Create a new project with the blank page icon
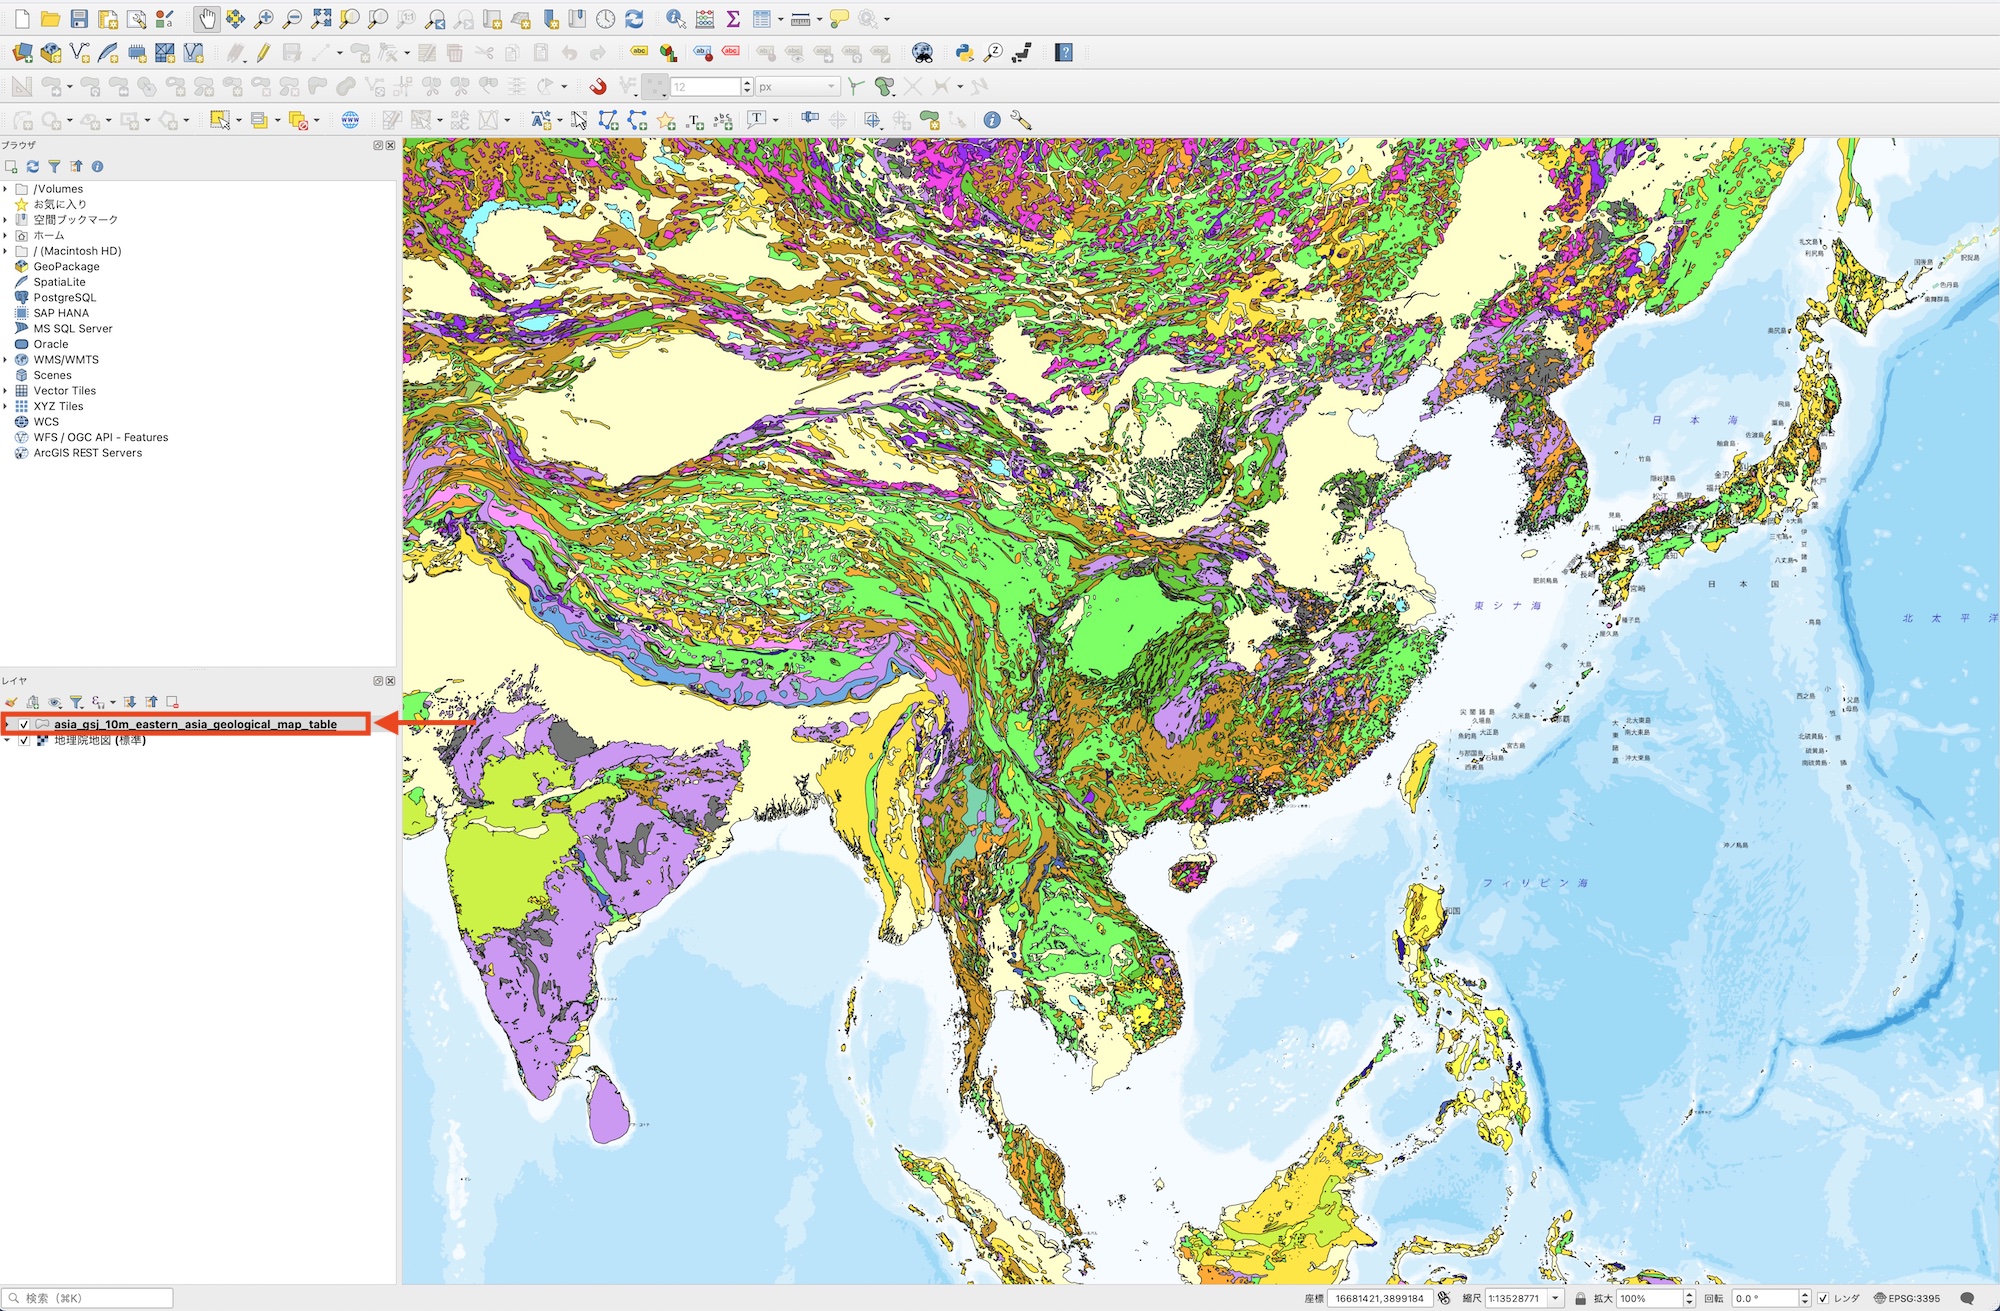 pos(22,18)
